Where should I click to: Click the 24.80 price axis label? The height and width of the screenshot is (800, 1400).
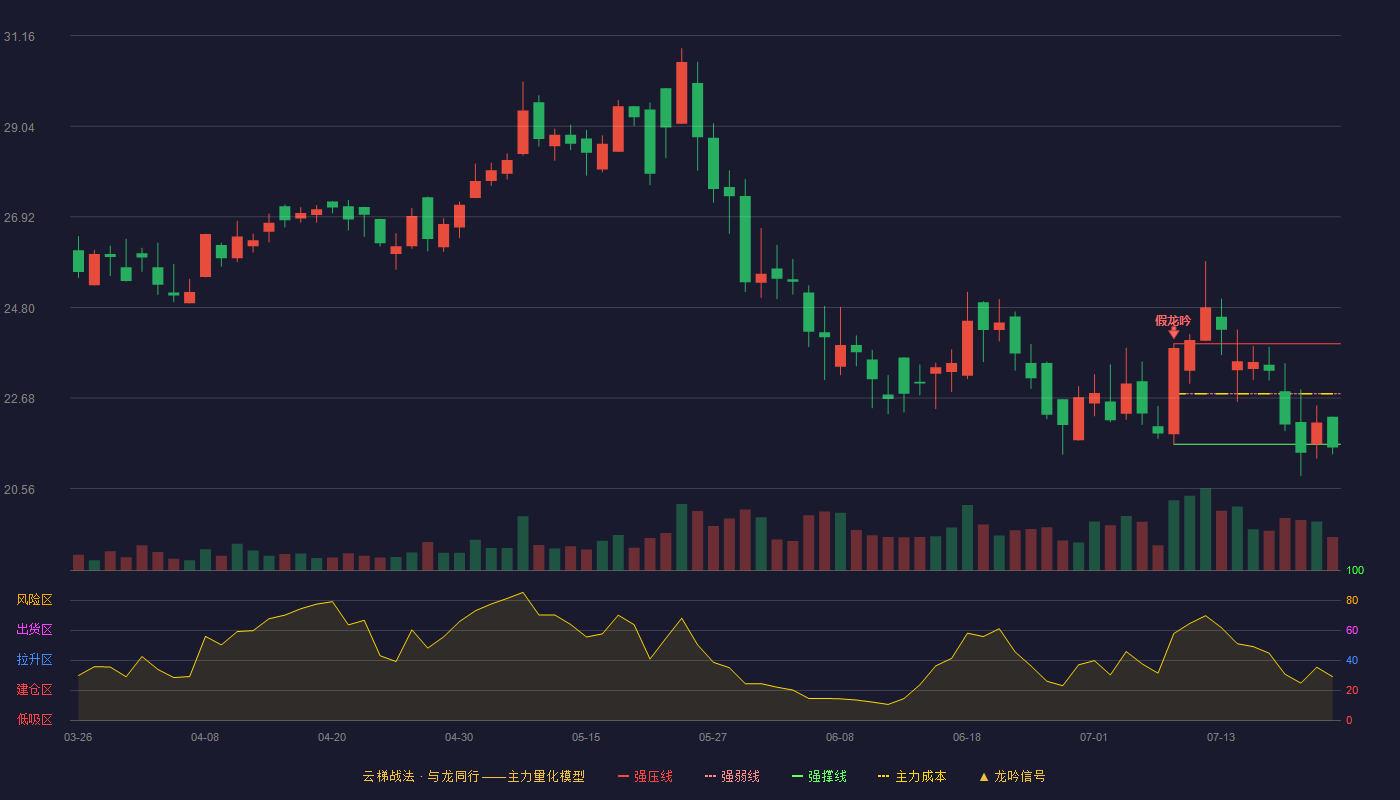tap(19, 309)
